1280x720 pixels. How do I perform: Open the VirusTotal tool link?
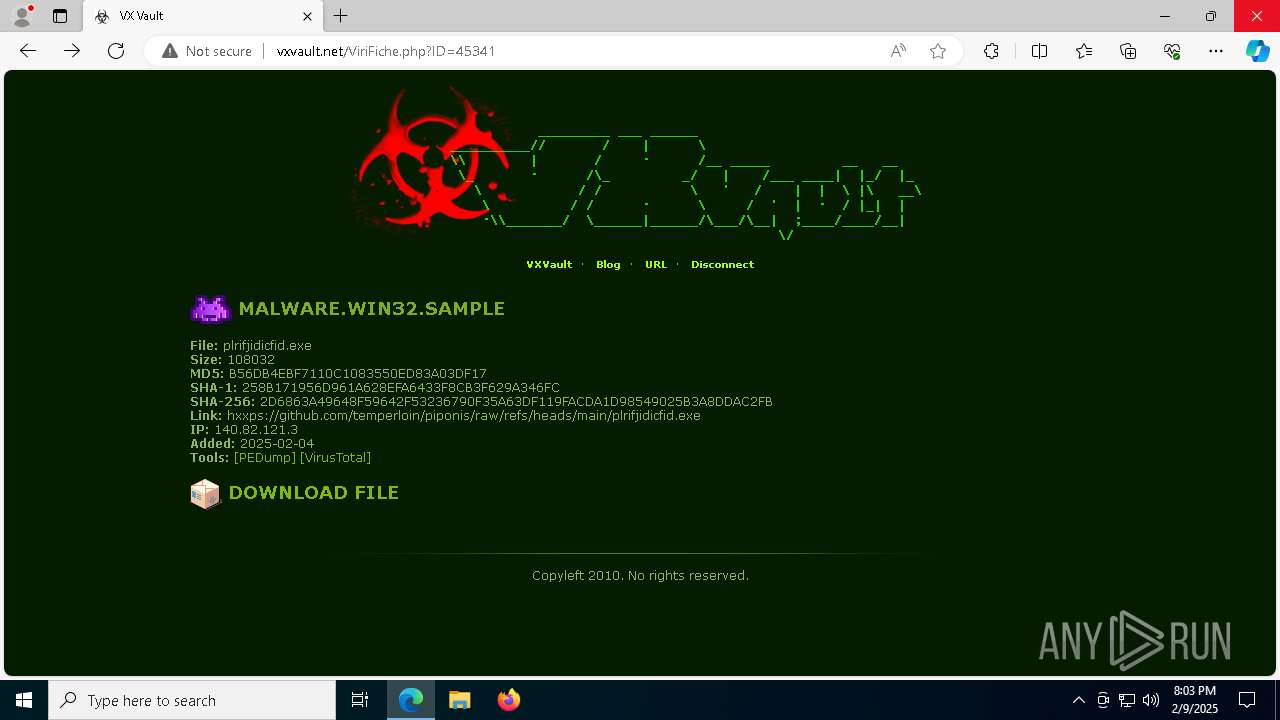[335, 458]
